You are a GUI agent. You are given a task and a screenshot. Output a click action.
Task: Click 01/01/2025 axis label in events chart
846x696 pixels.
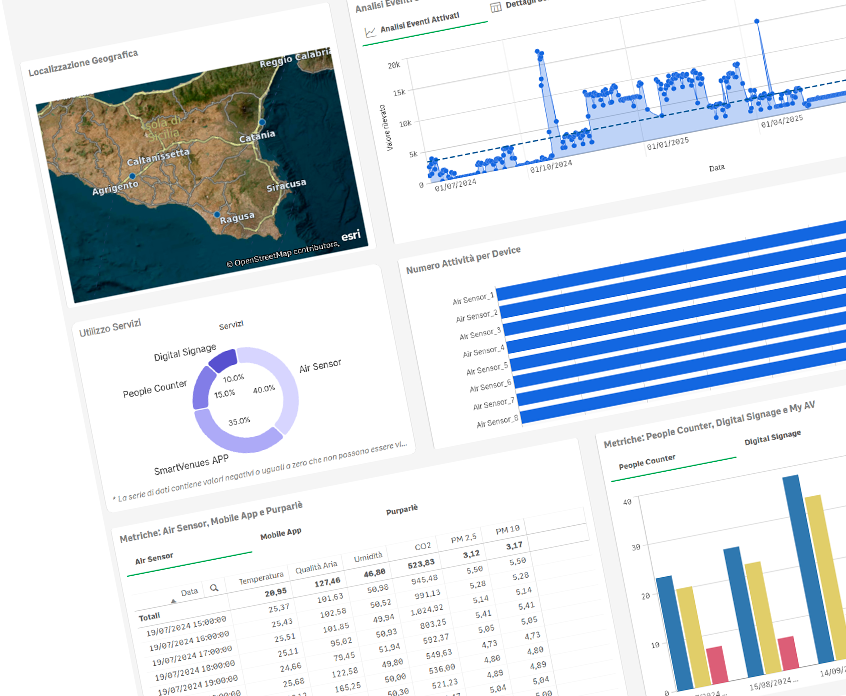[x=668, y=144]
